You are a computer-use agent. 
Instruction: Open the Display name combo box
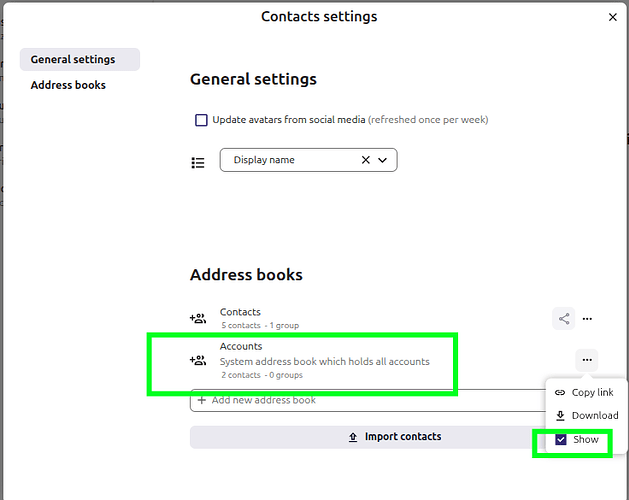click(290, 160)
